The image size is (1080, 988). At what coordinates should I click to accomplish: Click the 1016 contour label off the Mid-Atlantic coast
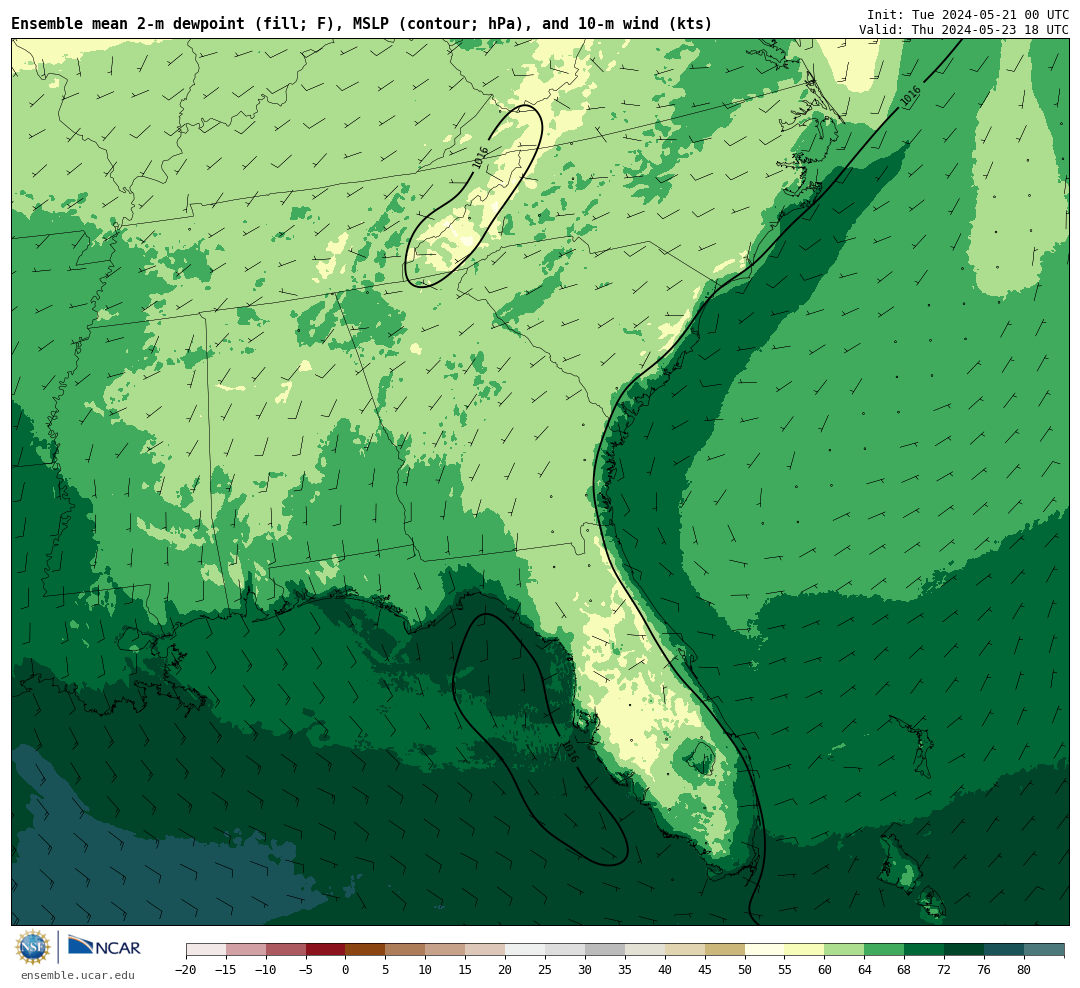pos(911,96)
